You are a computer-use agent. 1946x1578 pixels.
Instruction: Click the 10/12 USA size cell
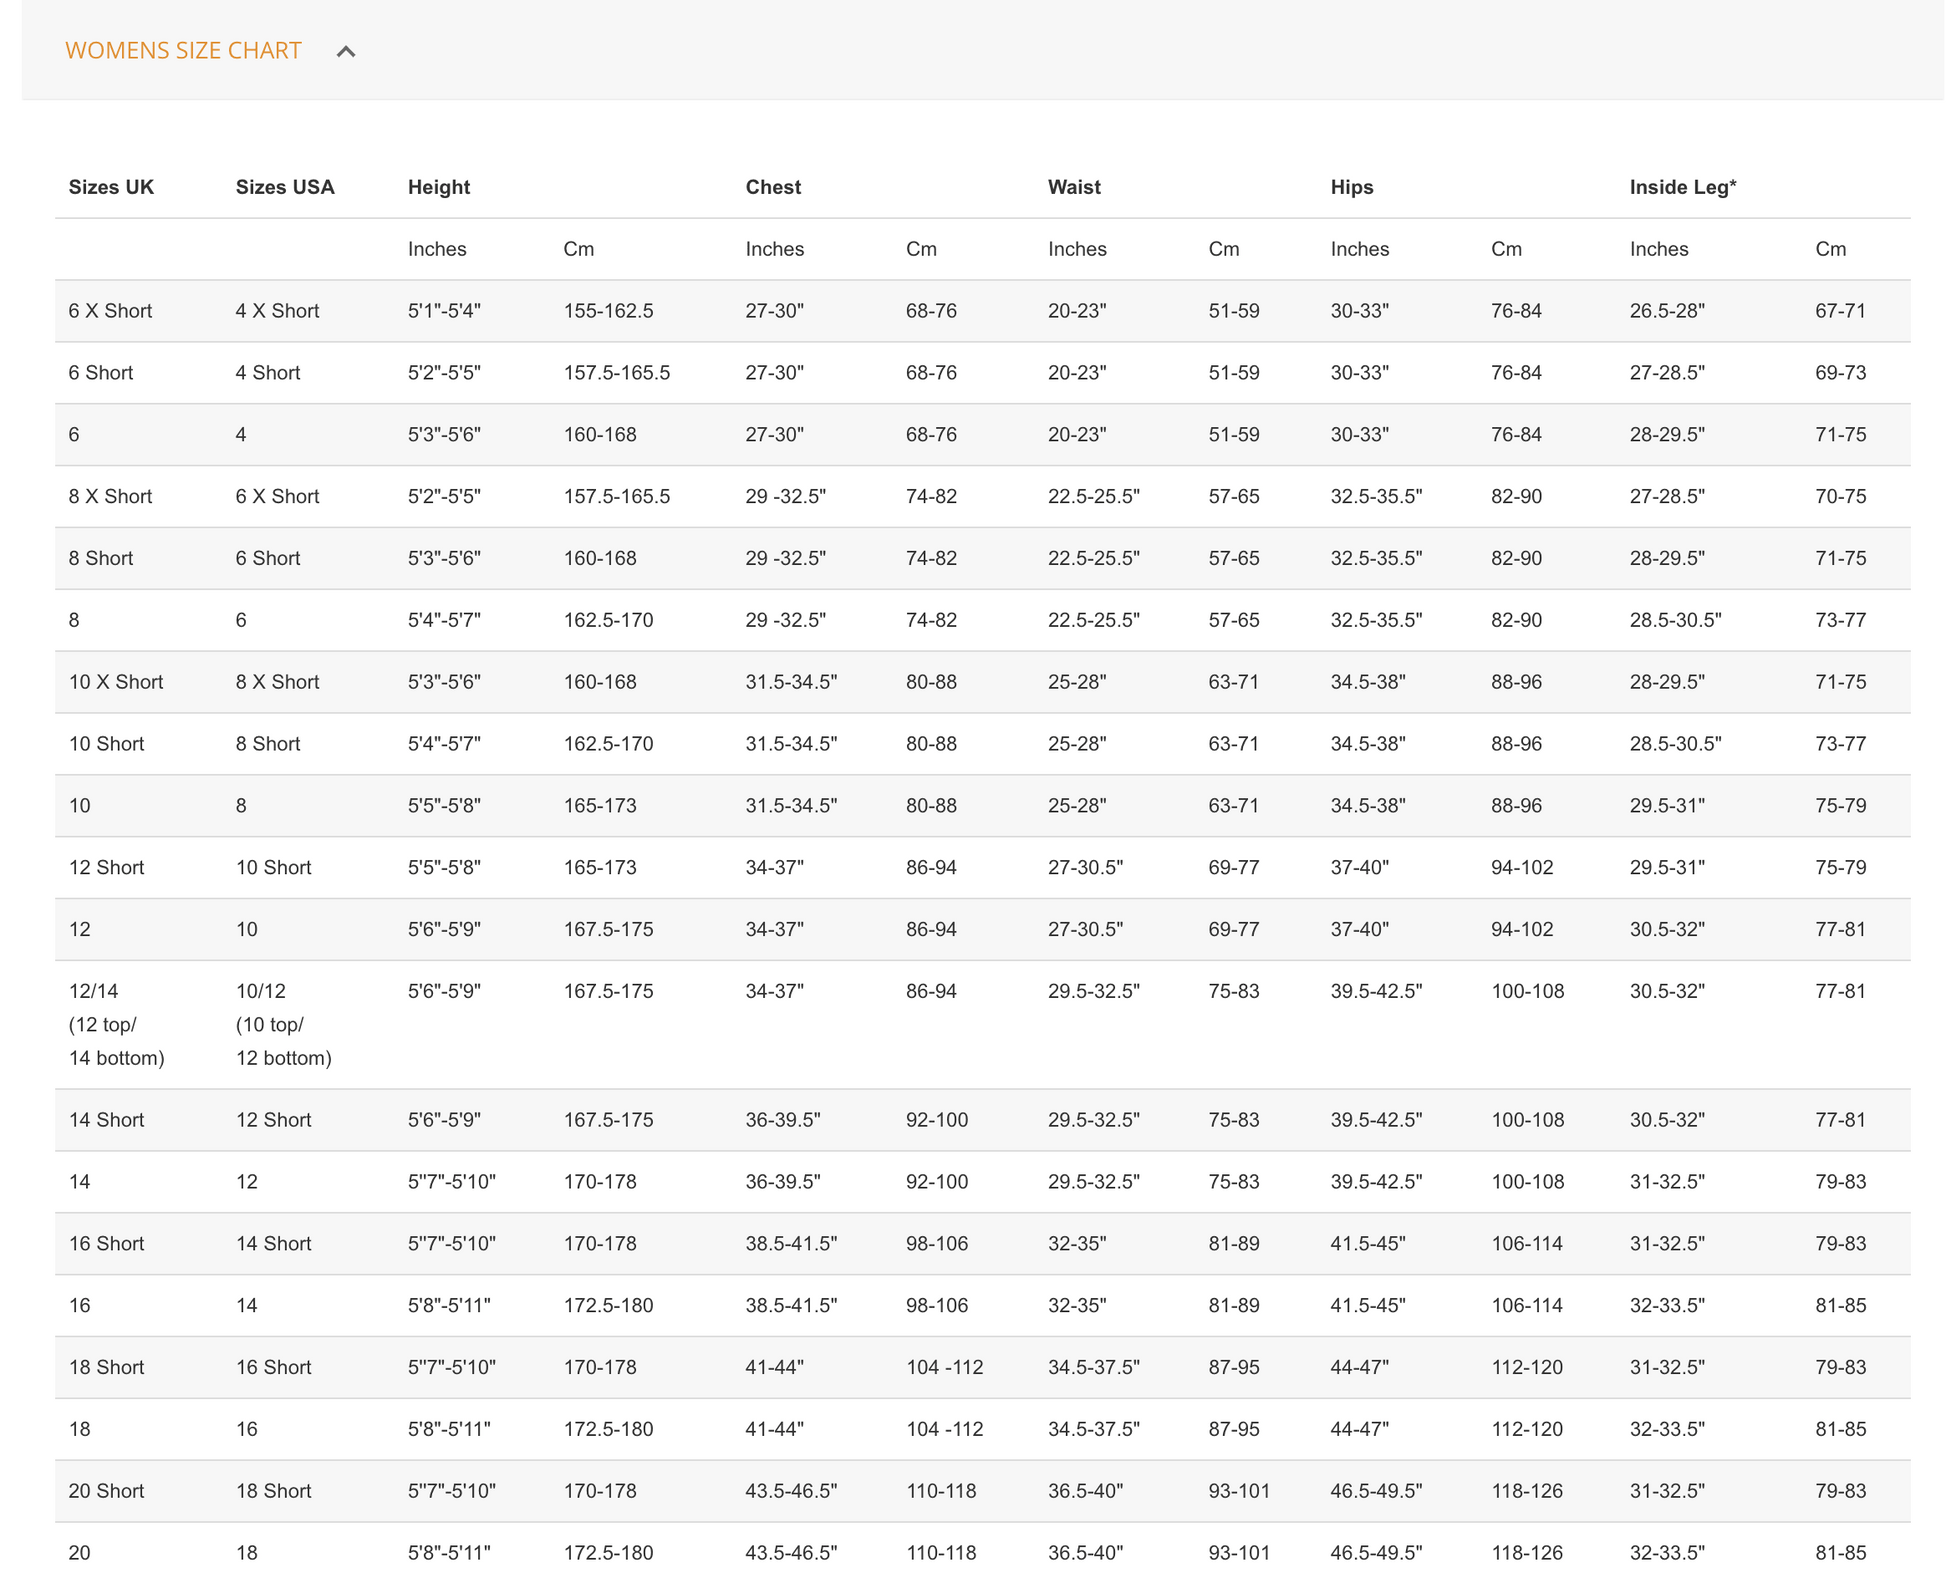point(260,991)
